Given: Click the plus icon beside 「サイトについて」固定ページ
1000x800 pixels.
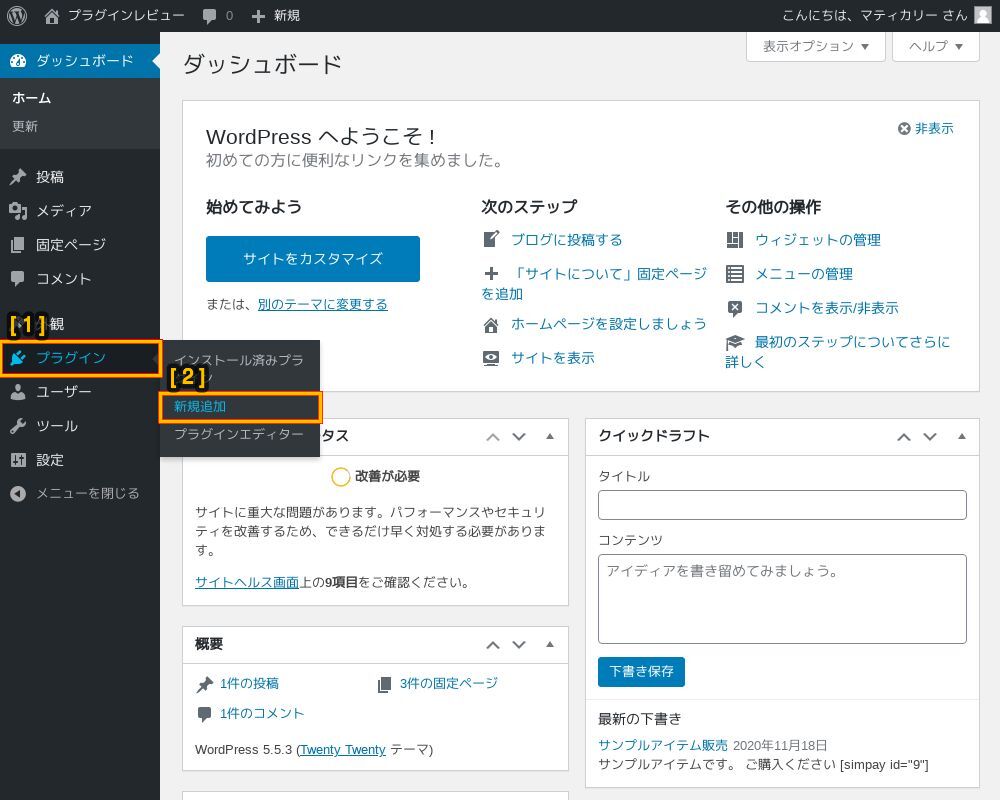Looking at the screenshot, I should click(491, 274).
